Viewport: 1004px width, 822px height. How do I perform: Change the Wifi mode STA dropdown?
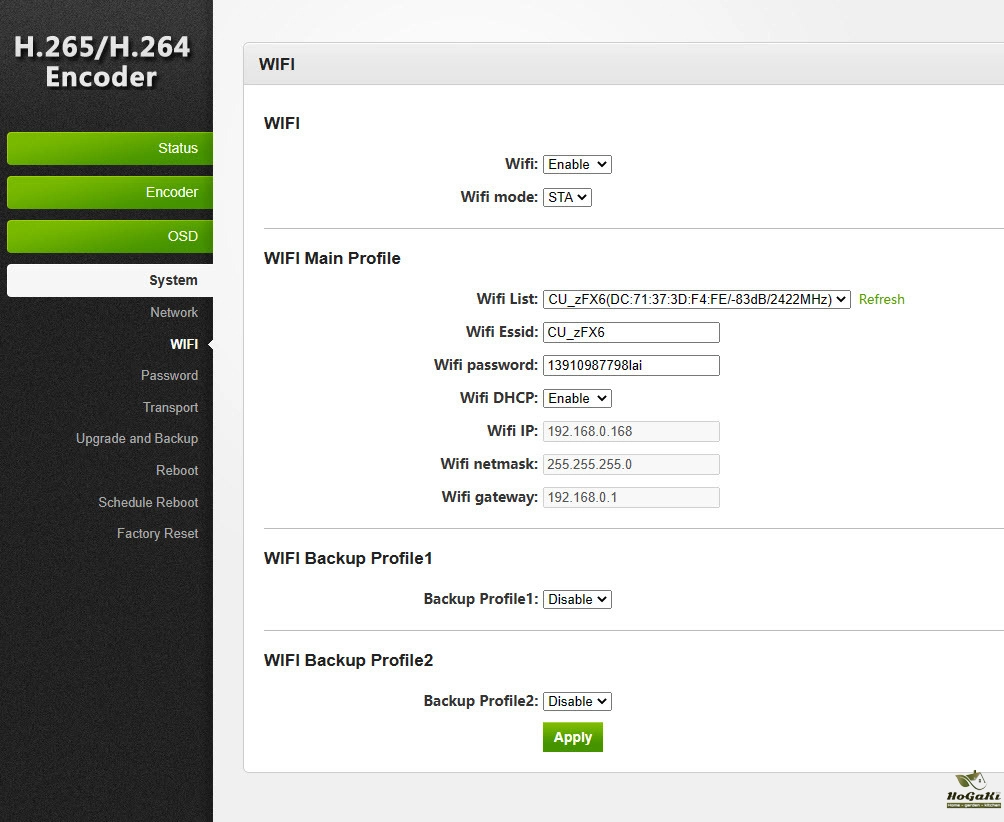[x=567, y=197]
